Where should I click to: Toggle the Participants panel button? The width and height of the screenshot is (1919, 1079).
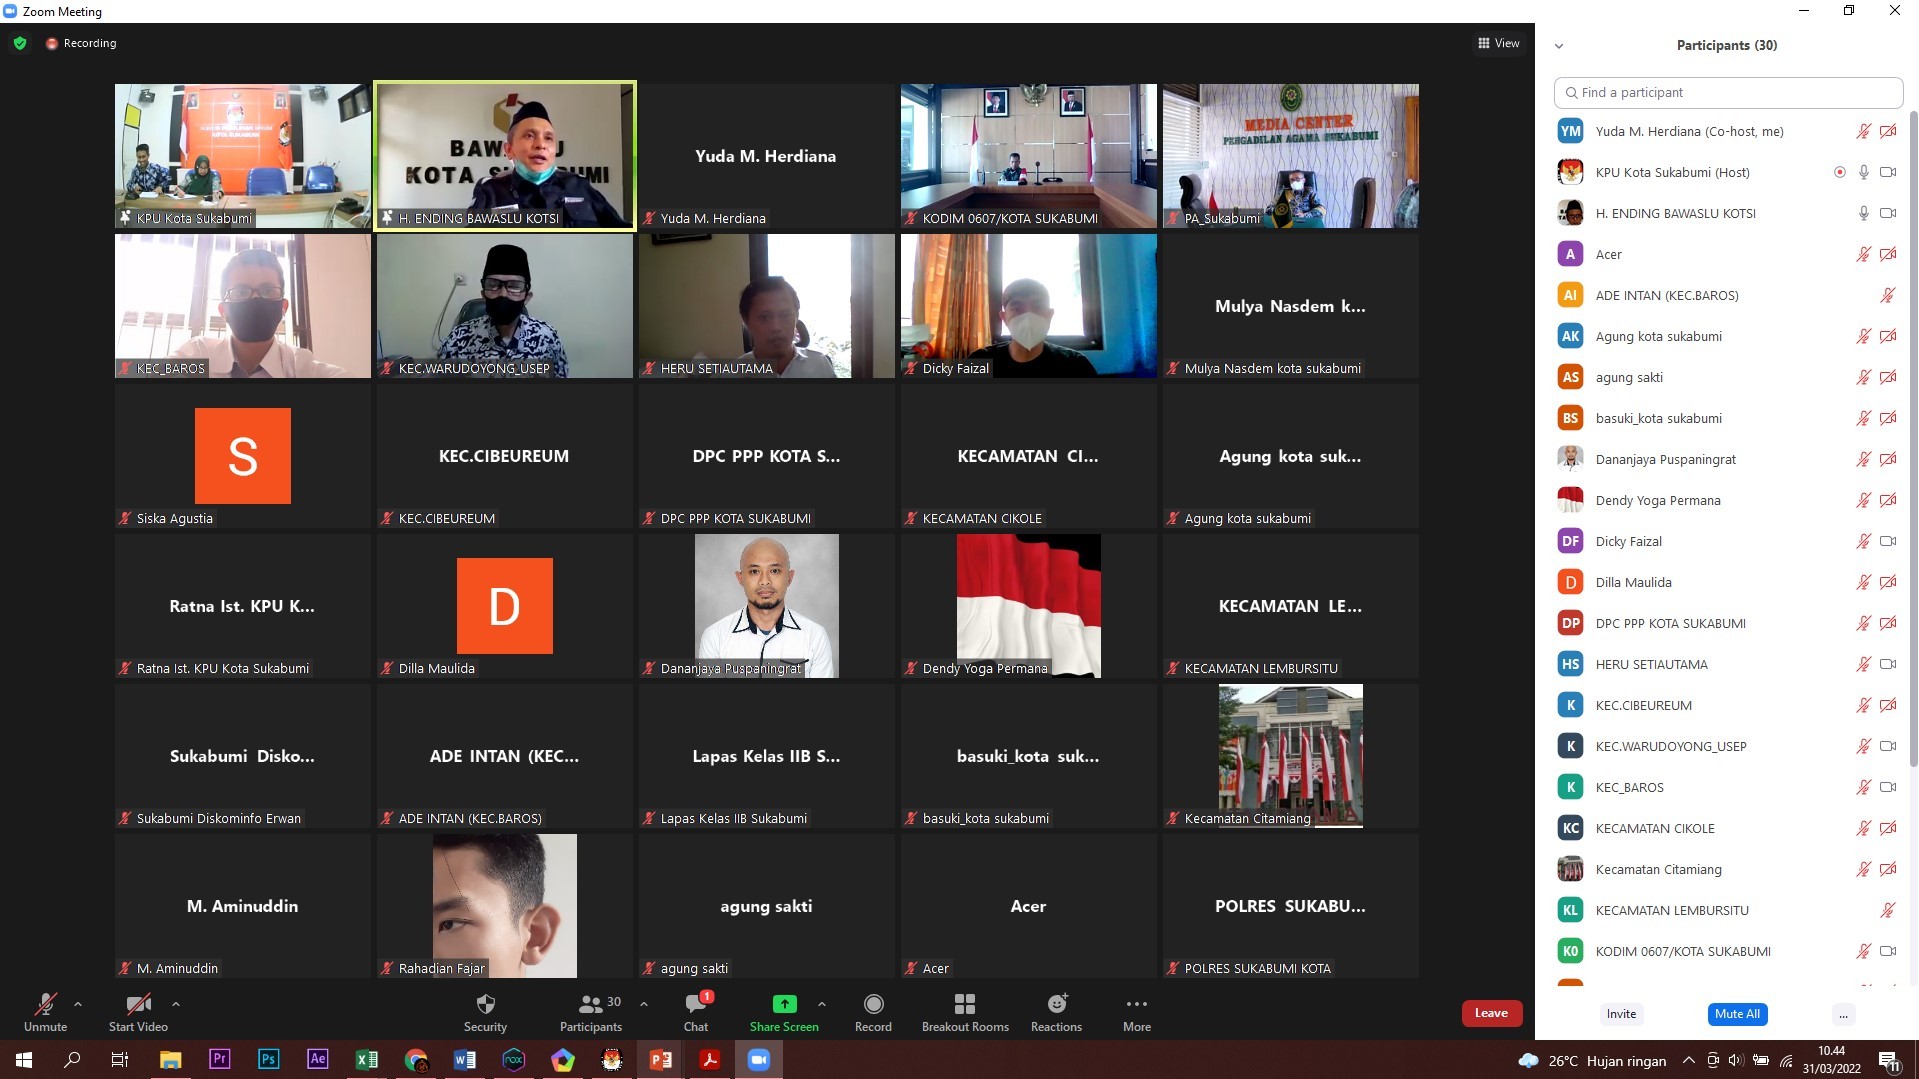coord(591,1005)
